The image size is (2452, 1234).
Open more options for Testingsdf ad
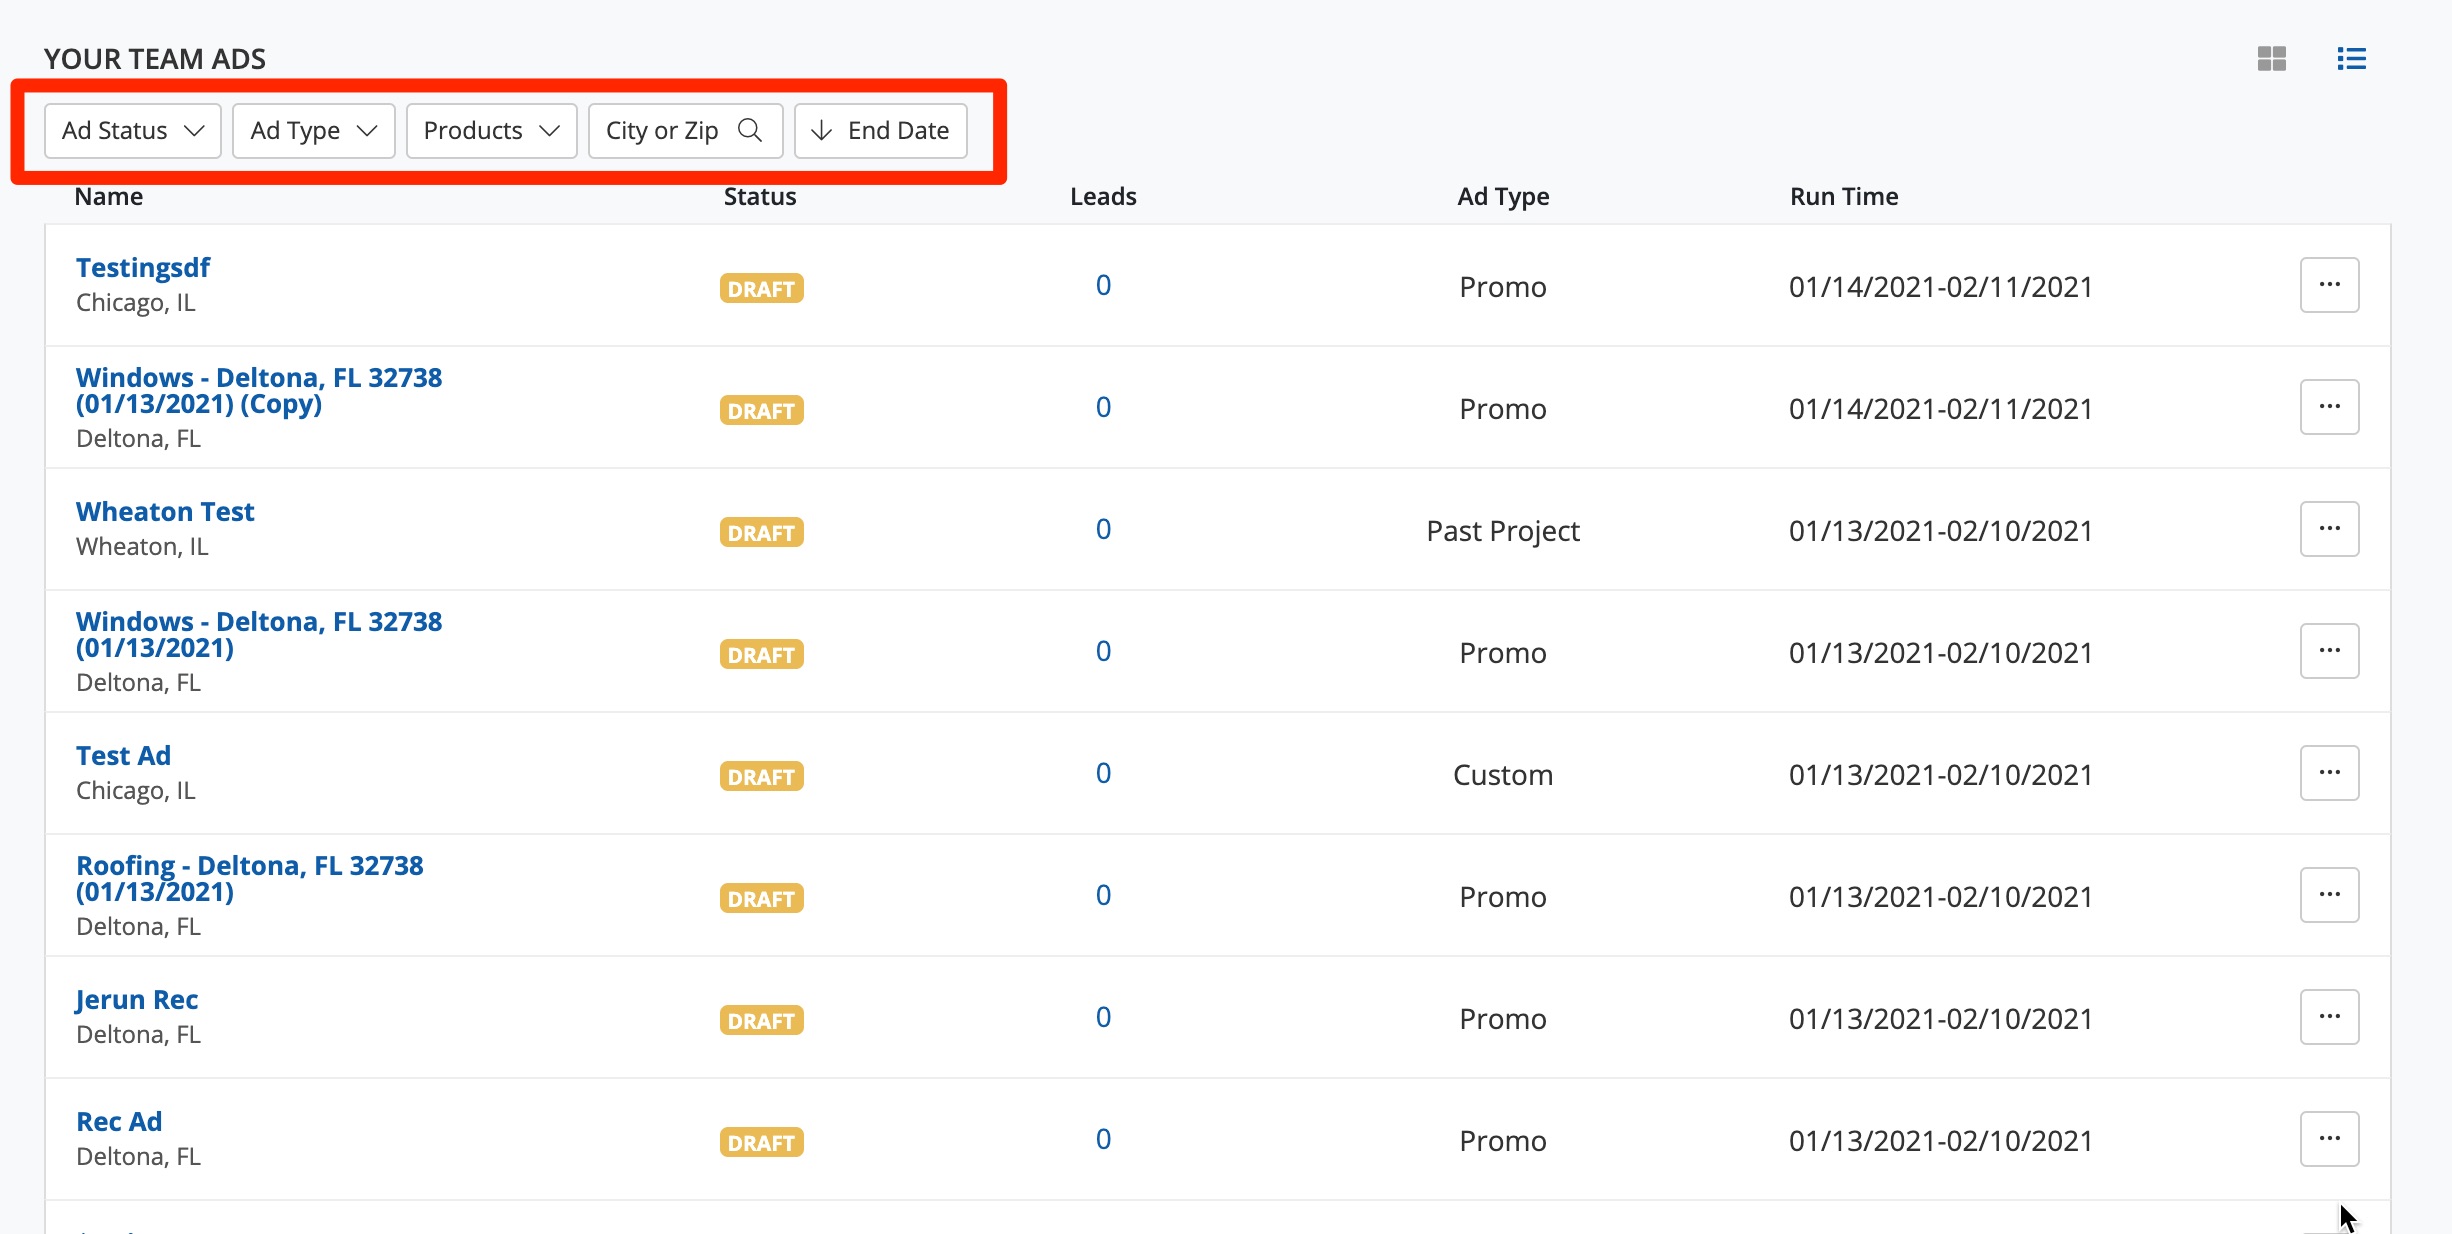2329,285
